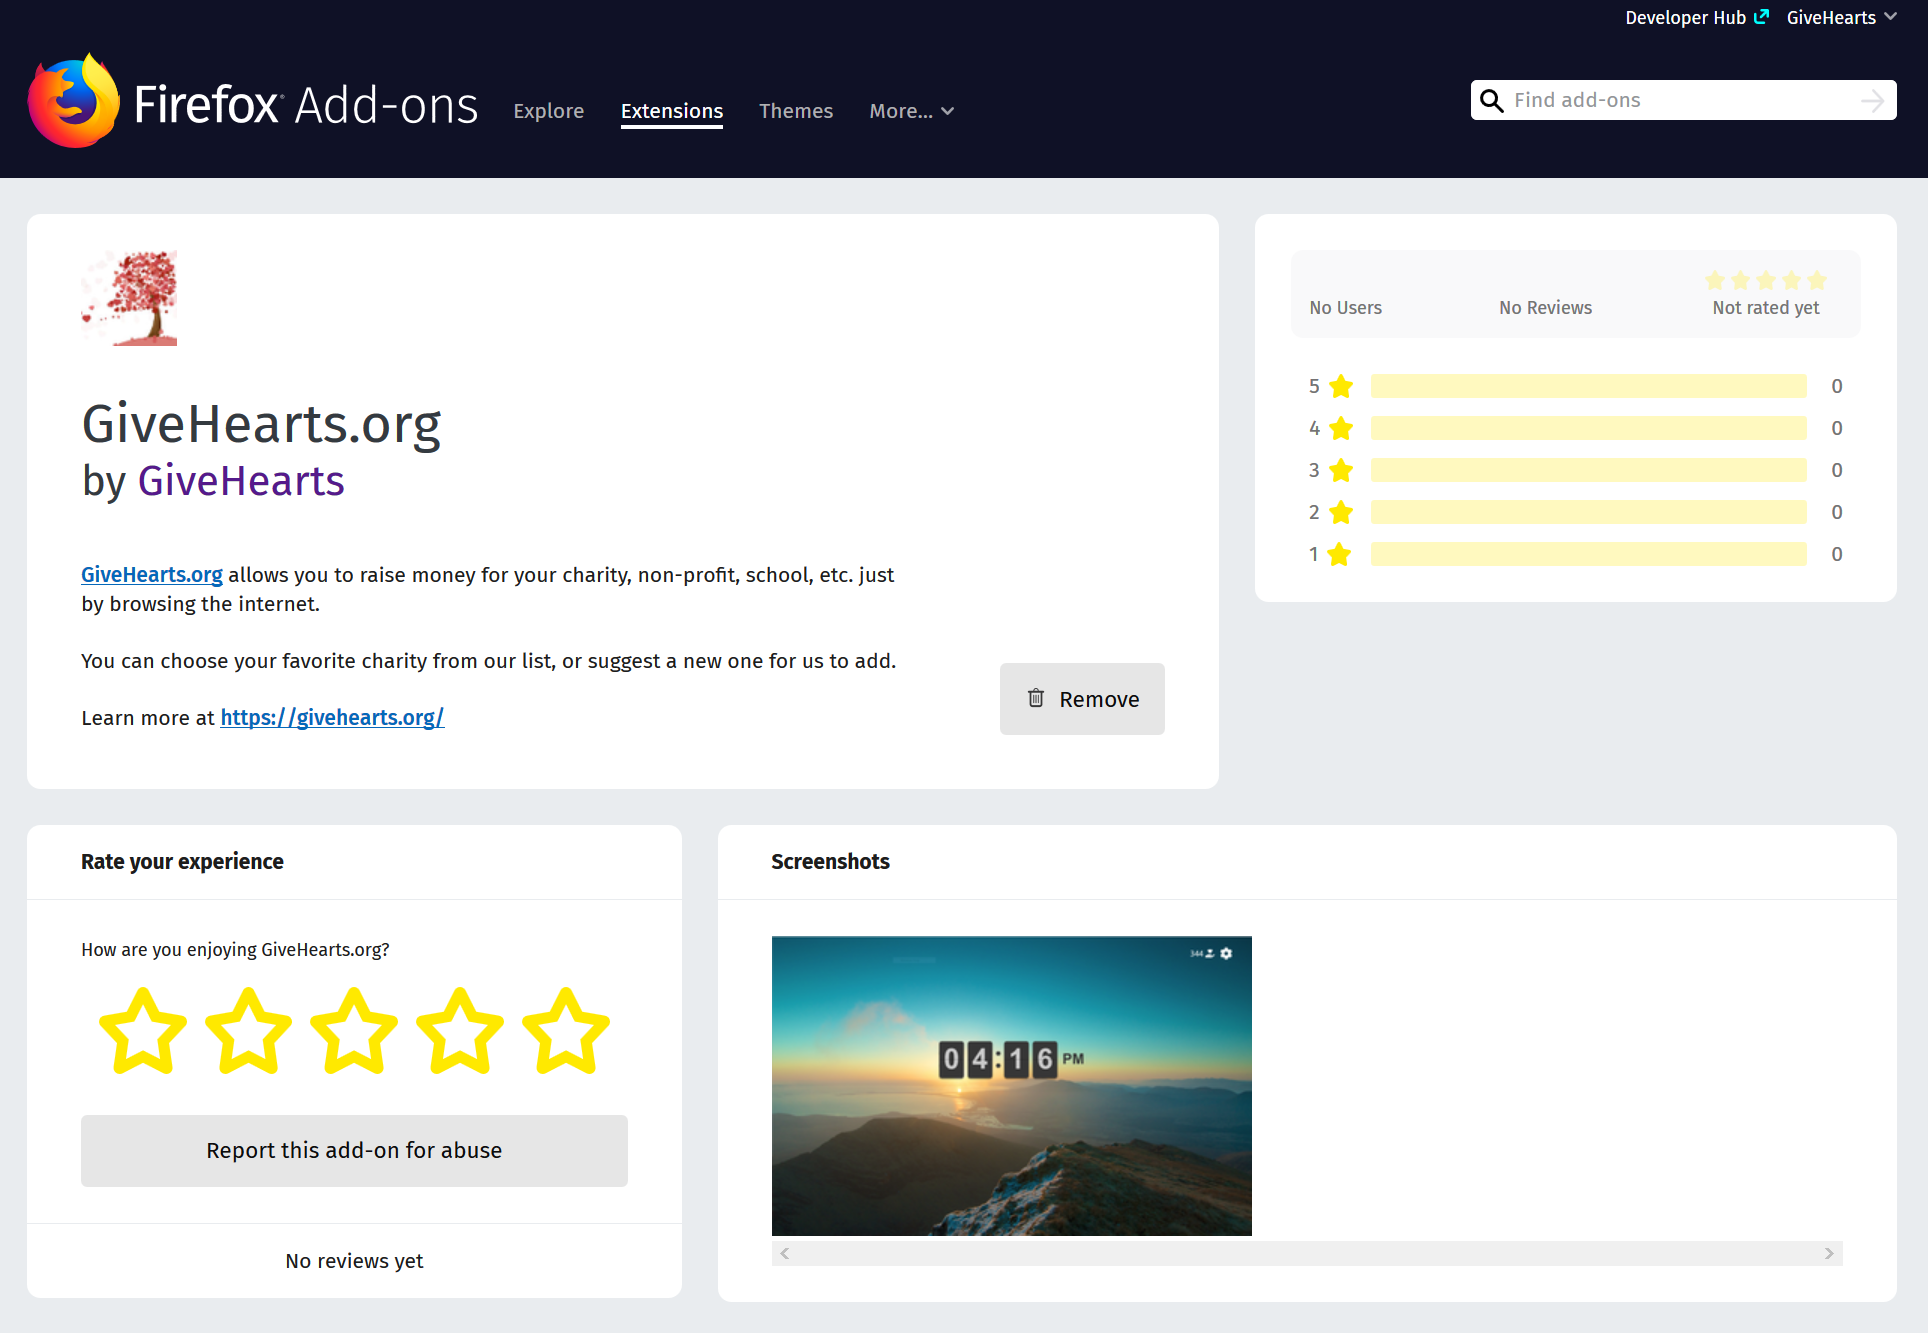Click the Screenshots heading
1928x1333 pixels.
(x=830, y=862)
